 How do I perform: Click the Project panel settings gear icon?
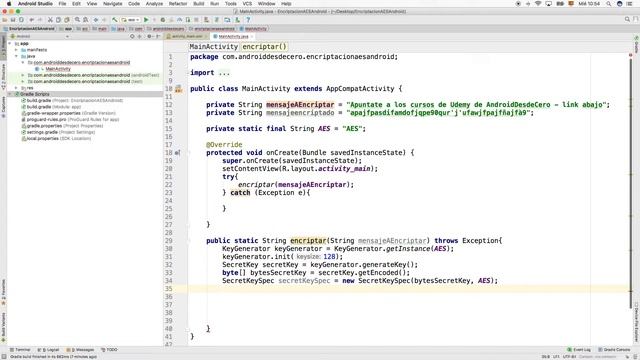pos(149,36)
